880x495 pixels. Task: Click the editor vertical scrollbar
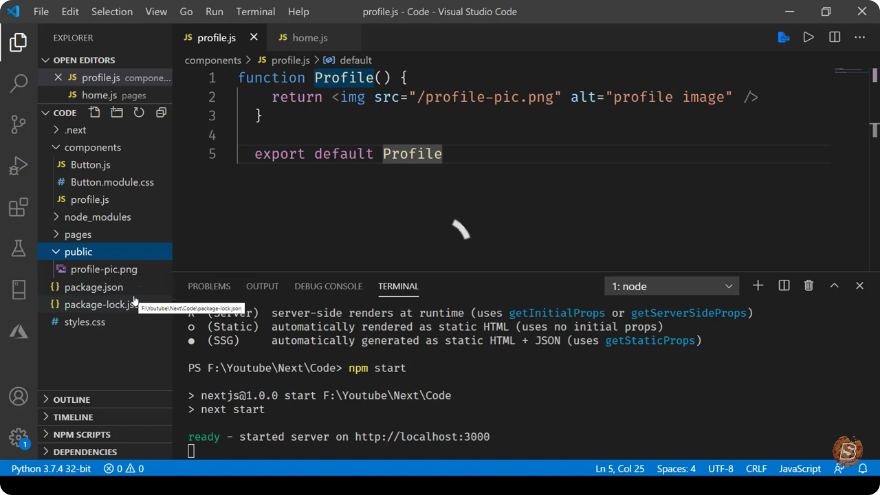click(874, 130)
